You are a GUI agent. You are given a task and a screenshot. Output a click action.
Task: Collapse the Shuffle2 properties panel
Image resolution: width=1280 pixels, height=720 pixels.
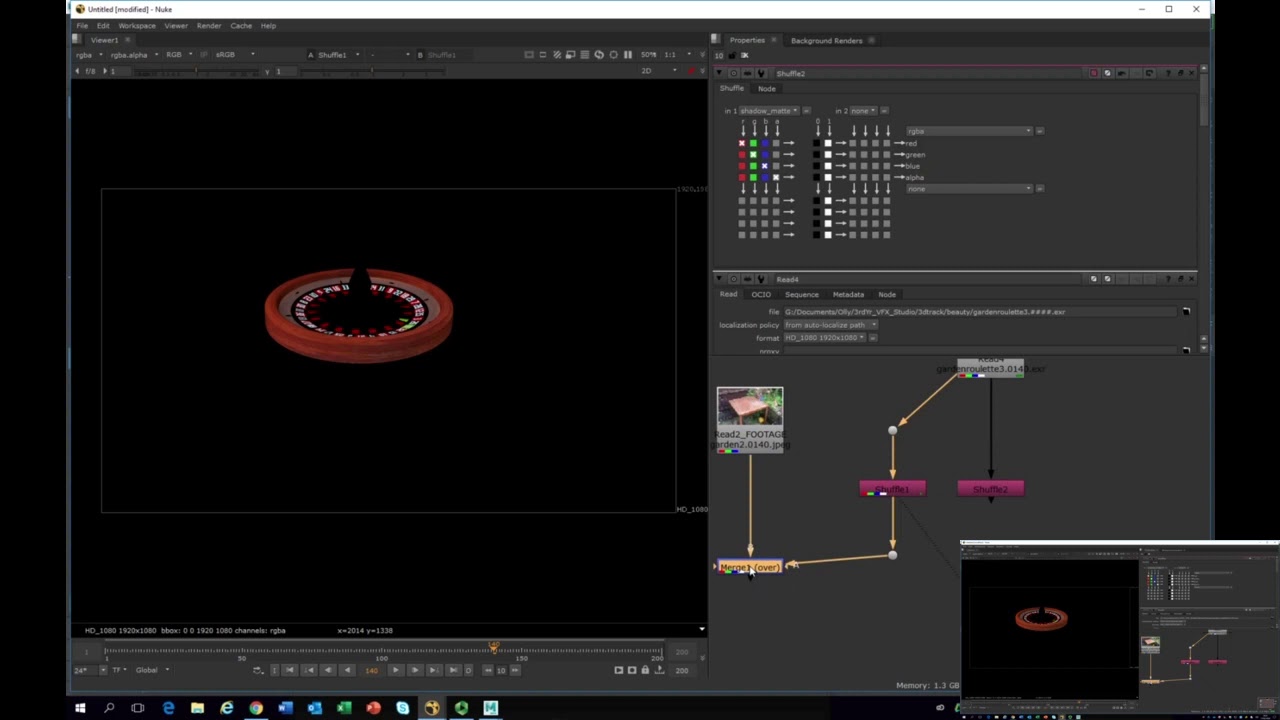(720, 73)
